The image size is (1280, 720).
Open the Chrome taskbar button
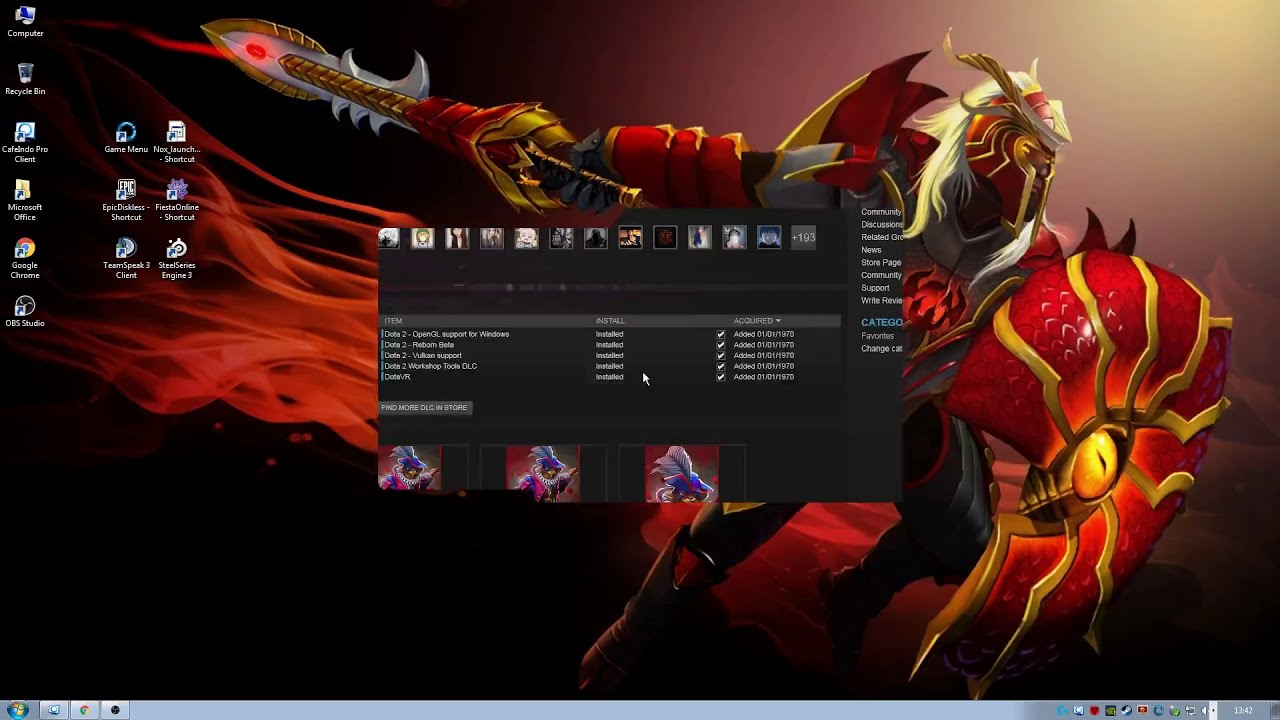point(84,710)
